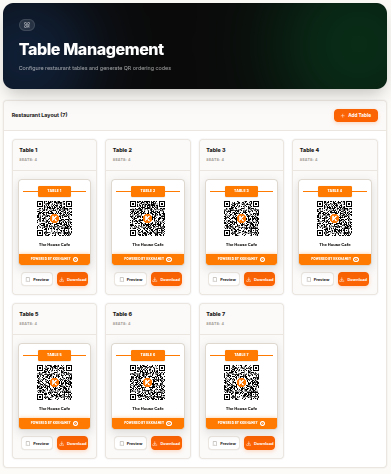Preview the Table 2 QR card
The image size is (391, 474).
tap(131, 279)
